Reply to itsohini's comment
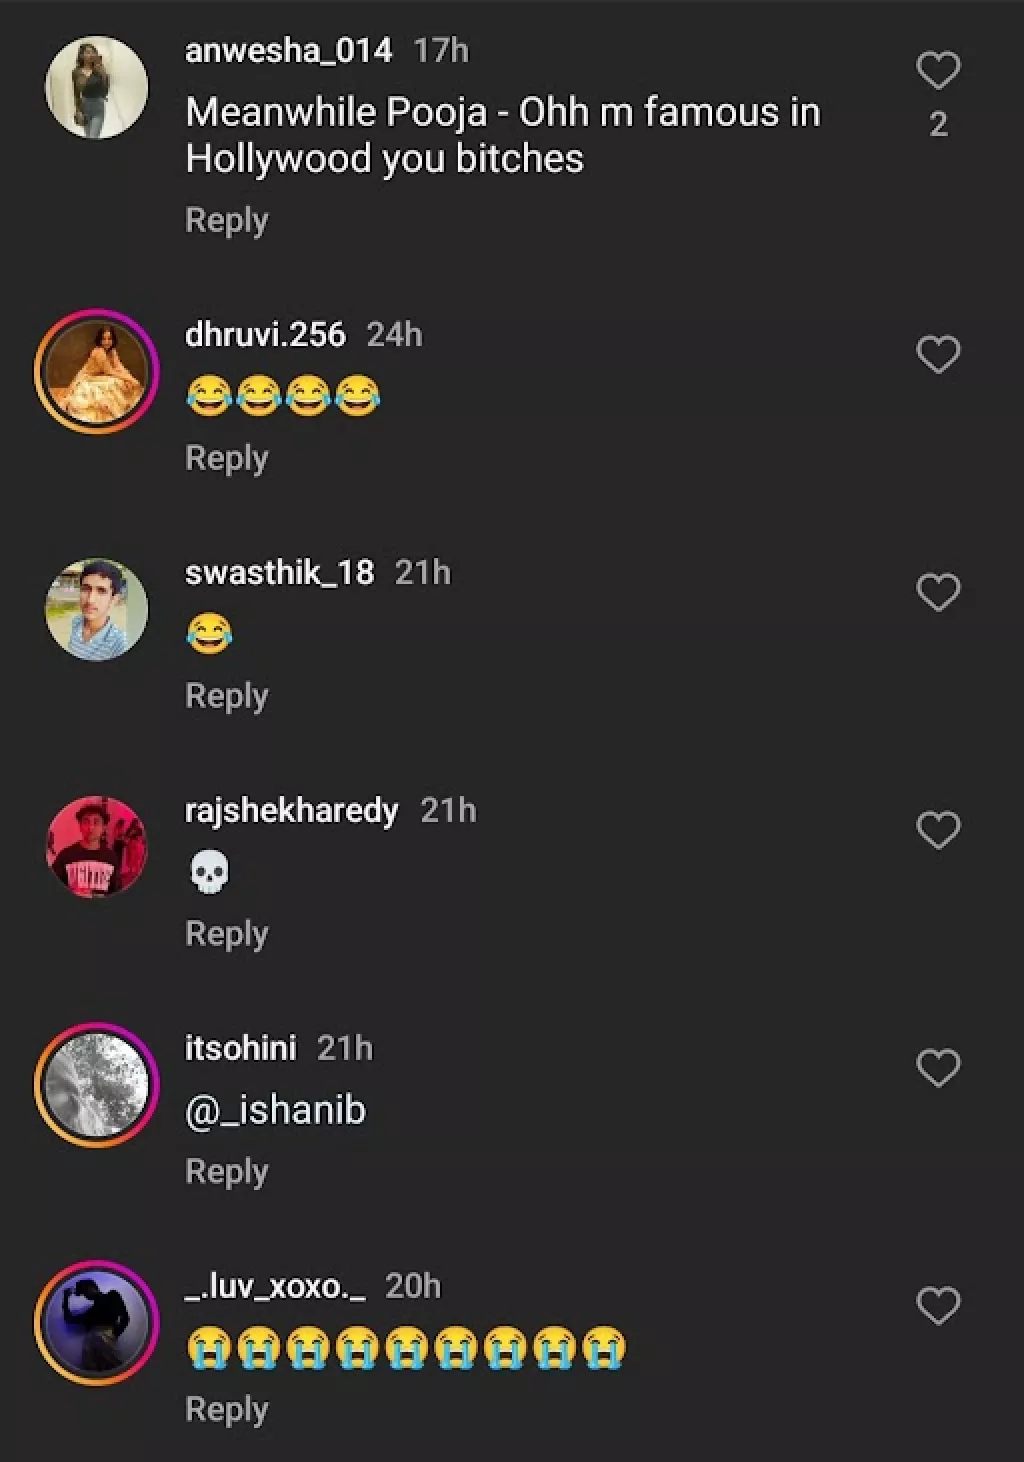 coord(227,1172)
